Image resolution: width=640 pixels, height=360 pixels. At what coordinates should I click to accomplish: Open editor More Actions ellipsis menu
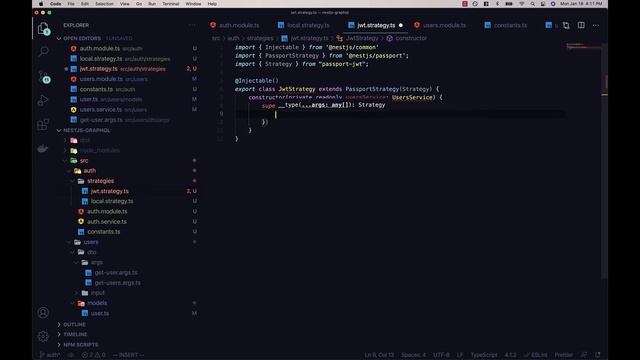click(596, 25)
